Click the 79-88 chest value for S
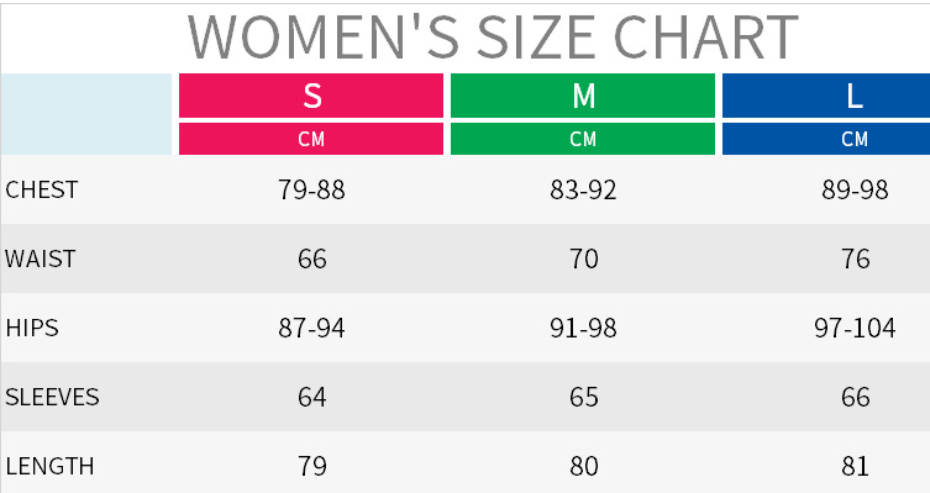 [x=312, y=190]
